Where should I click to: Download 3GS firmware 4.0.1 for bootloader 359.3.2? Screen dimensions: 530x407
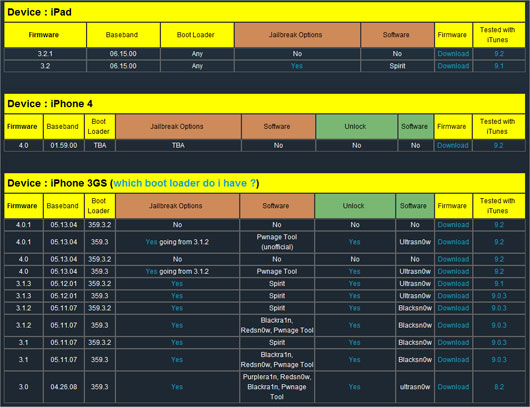coord(453,225)
